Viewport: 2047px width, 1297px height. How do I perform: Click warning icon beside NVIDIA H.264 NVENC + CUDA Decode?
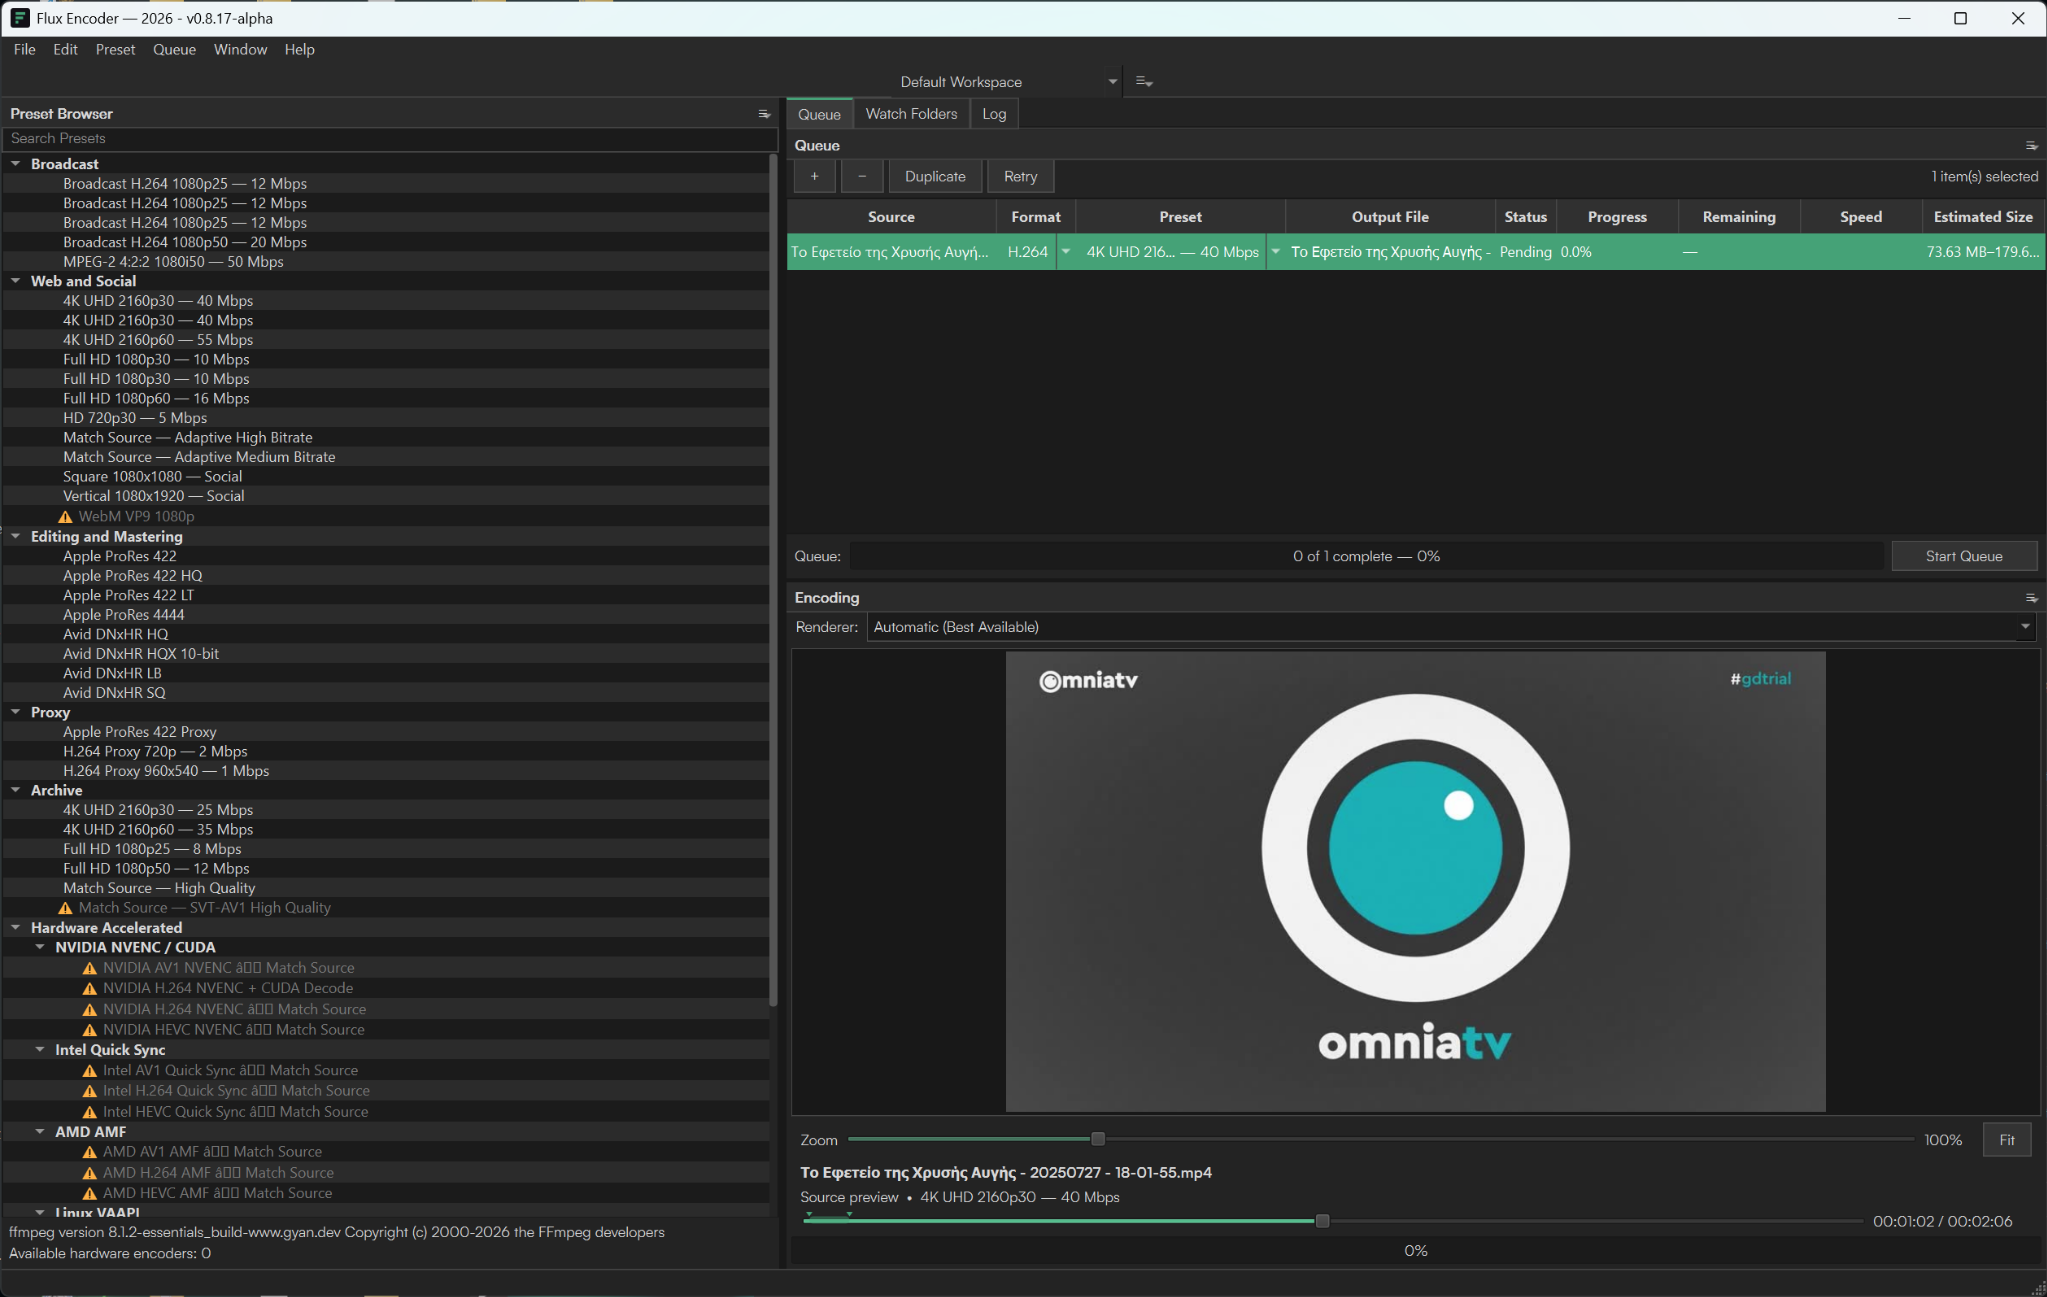[x=90, y=988]
